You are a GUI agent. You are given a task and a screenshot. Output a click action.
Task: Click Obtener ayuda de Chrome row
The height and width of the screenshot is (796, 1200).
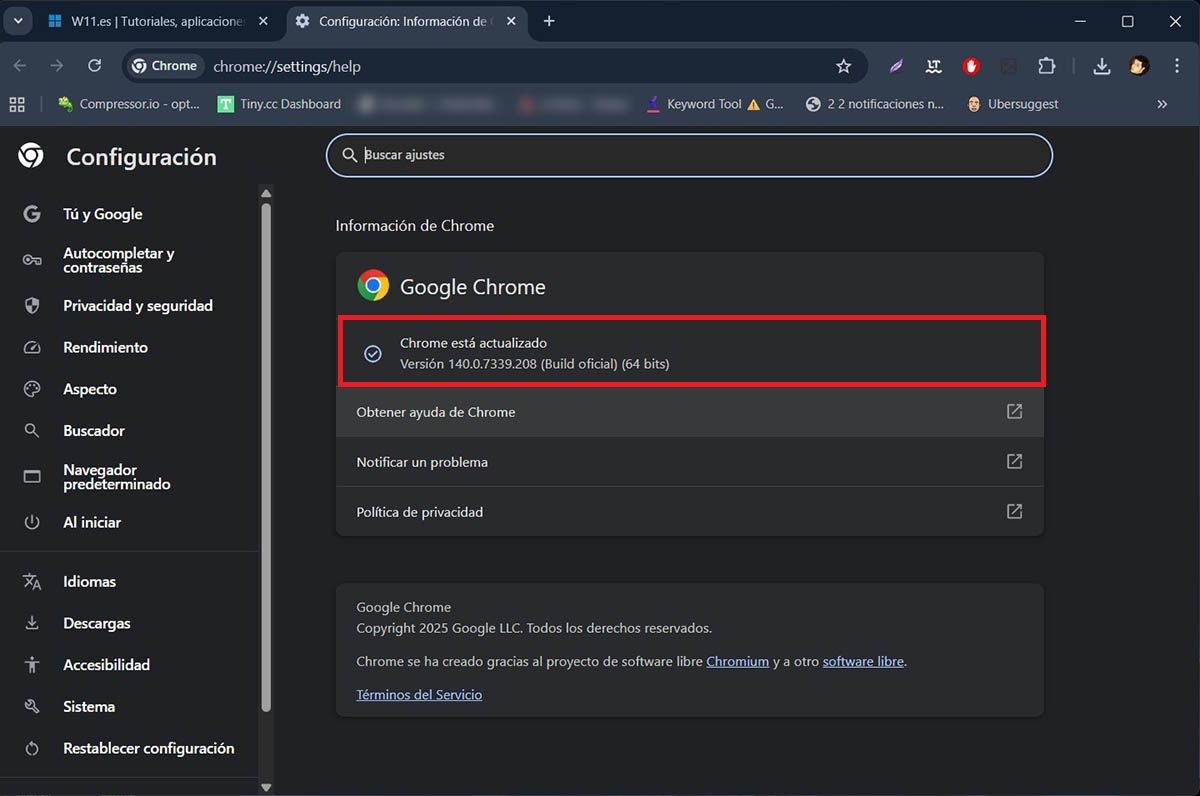[689, 412]
